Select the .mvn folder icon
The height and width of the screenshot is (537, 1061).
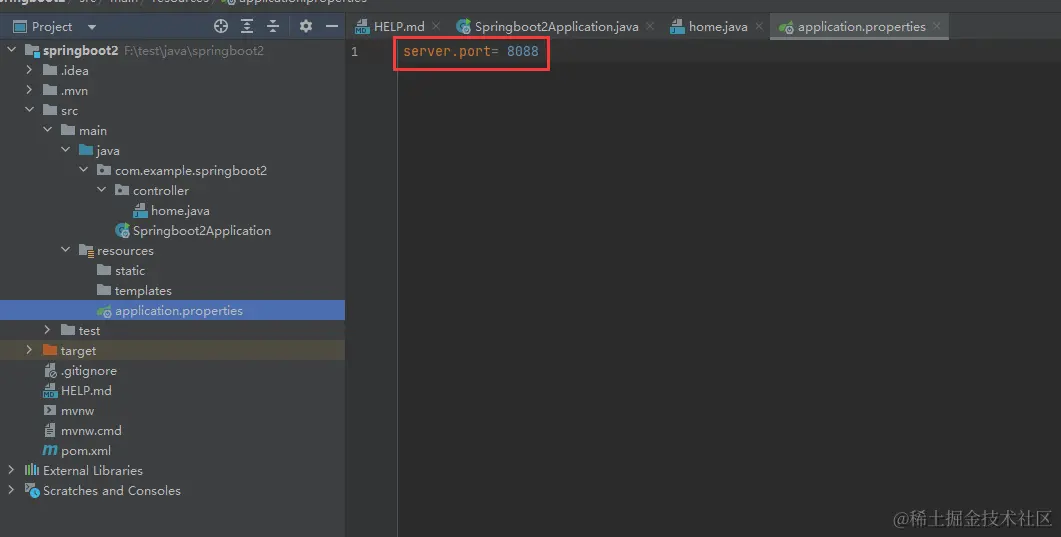(x=49, y=90)
